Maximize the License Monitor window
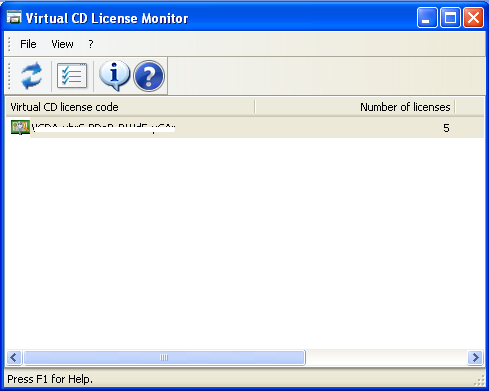 click(x=450, y=18)
